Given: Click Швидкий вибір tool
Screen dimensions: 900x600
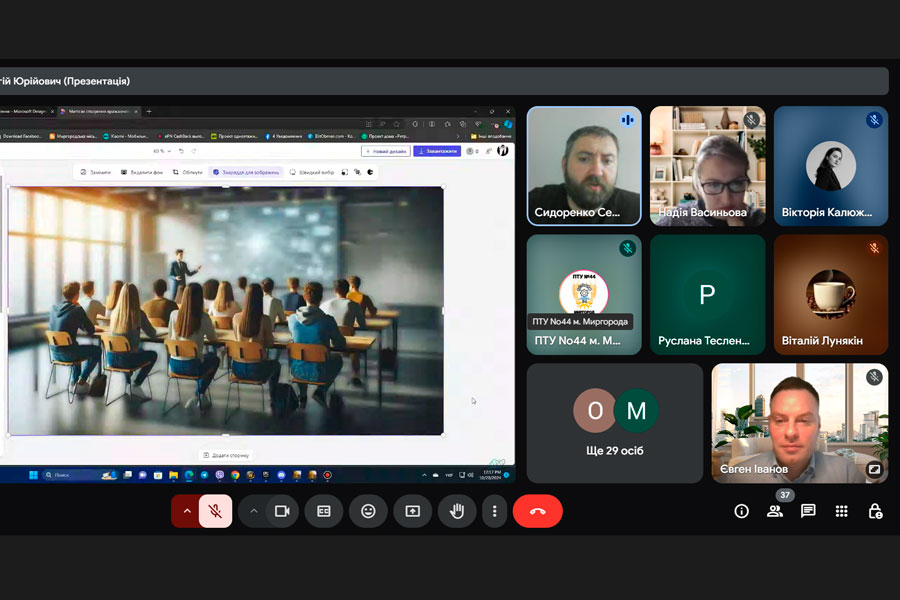Looking at the screenshot, I should [x=312, y=172].
